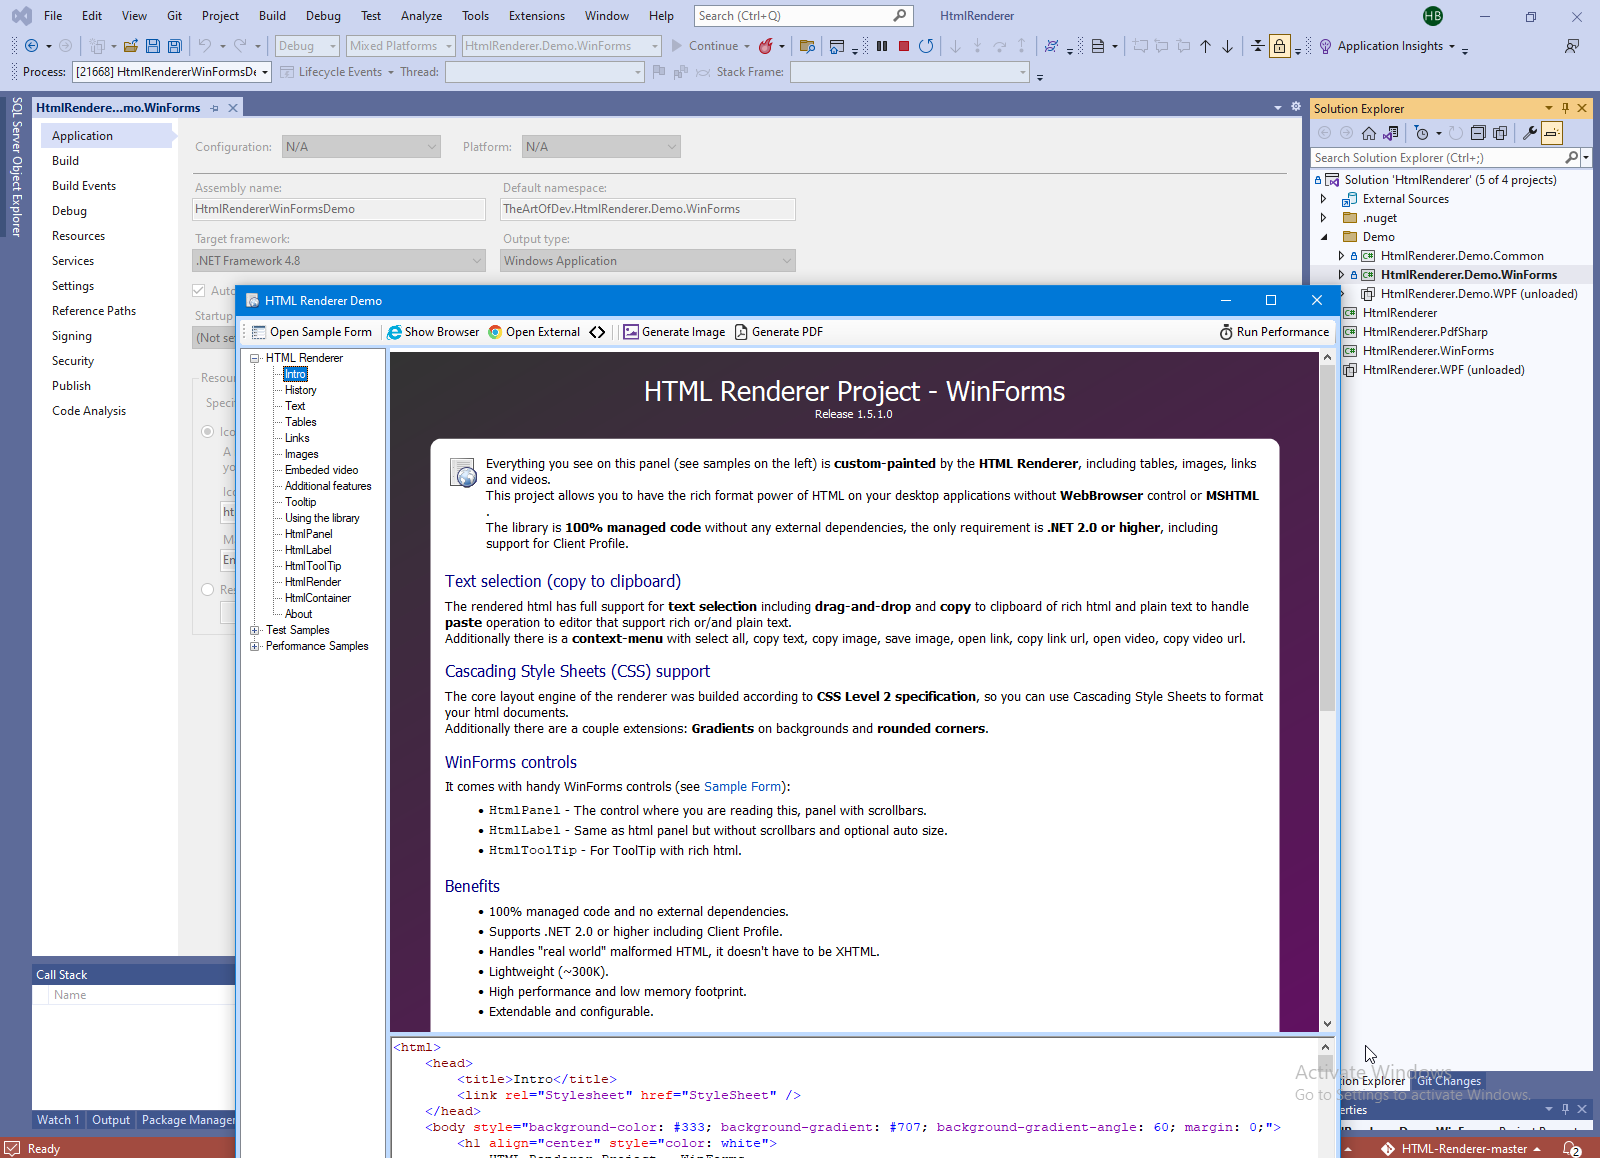The width and height of the screenshot is (1600, 1158).
Task: Click the Search Solution Explorer field
Action: 1438,158
